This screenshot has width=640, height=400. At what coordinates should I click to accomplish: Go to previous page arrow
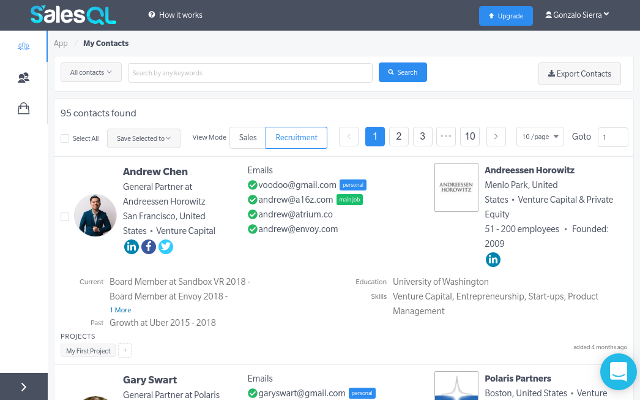coord(349,137)
